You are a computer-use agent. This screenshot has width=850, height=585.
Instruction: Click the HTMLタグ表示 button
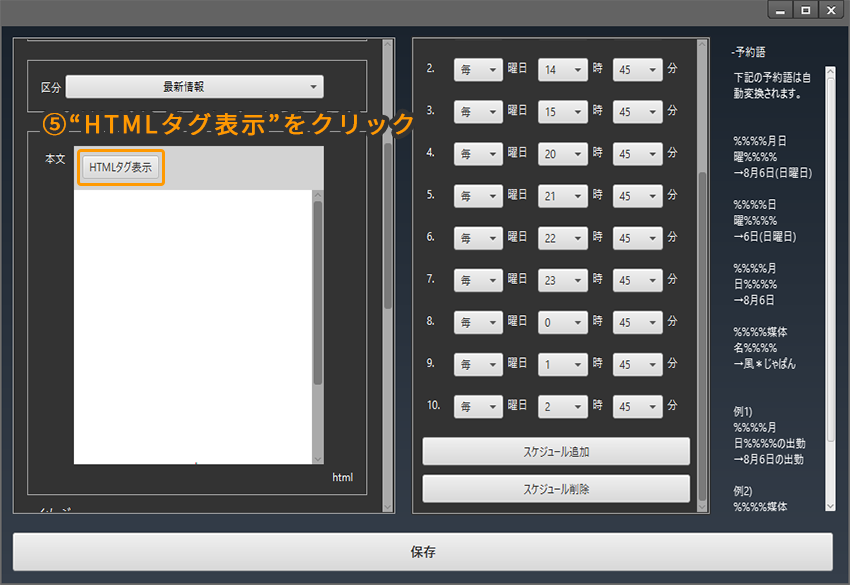coord(120,168)
